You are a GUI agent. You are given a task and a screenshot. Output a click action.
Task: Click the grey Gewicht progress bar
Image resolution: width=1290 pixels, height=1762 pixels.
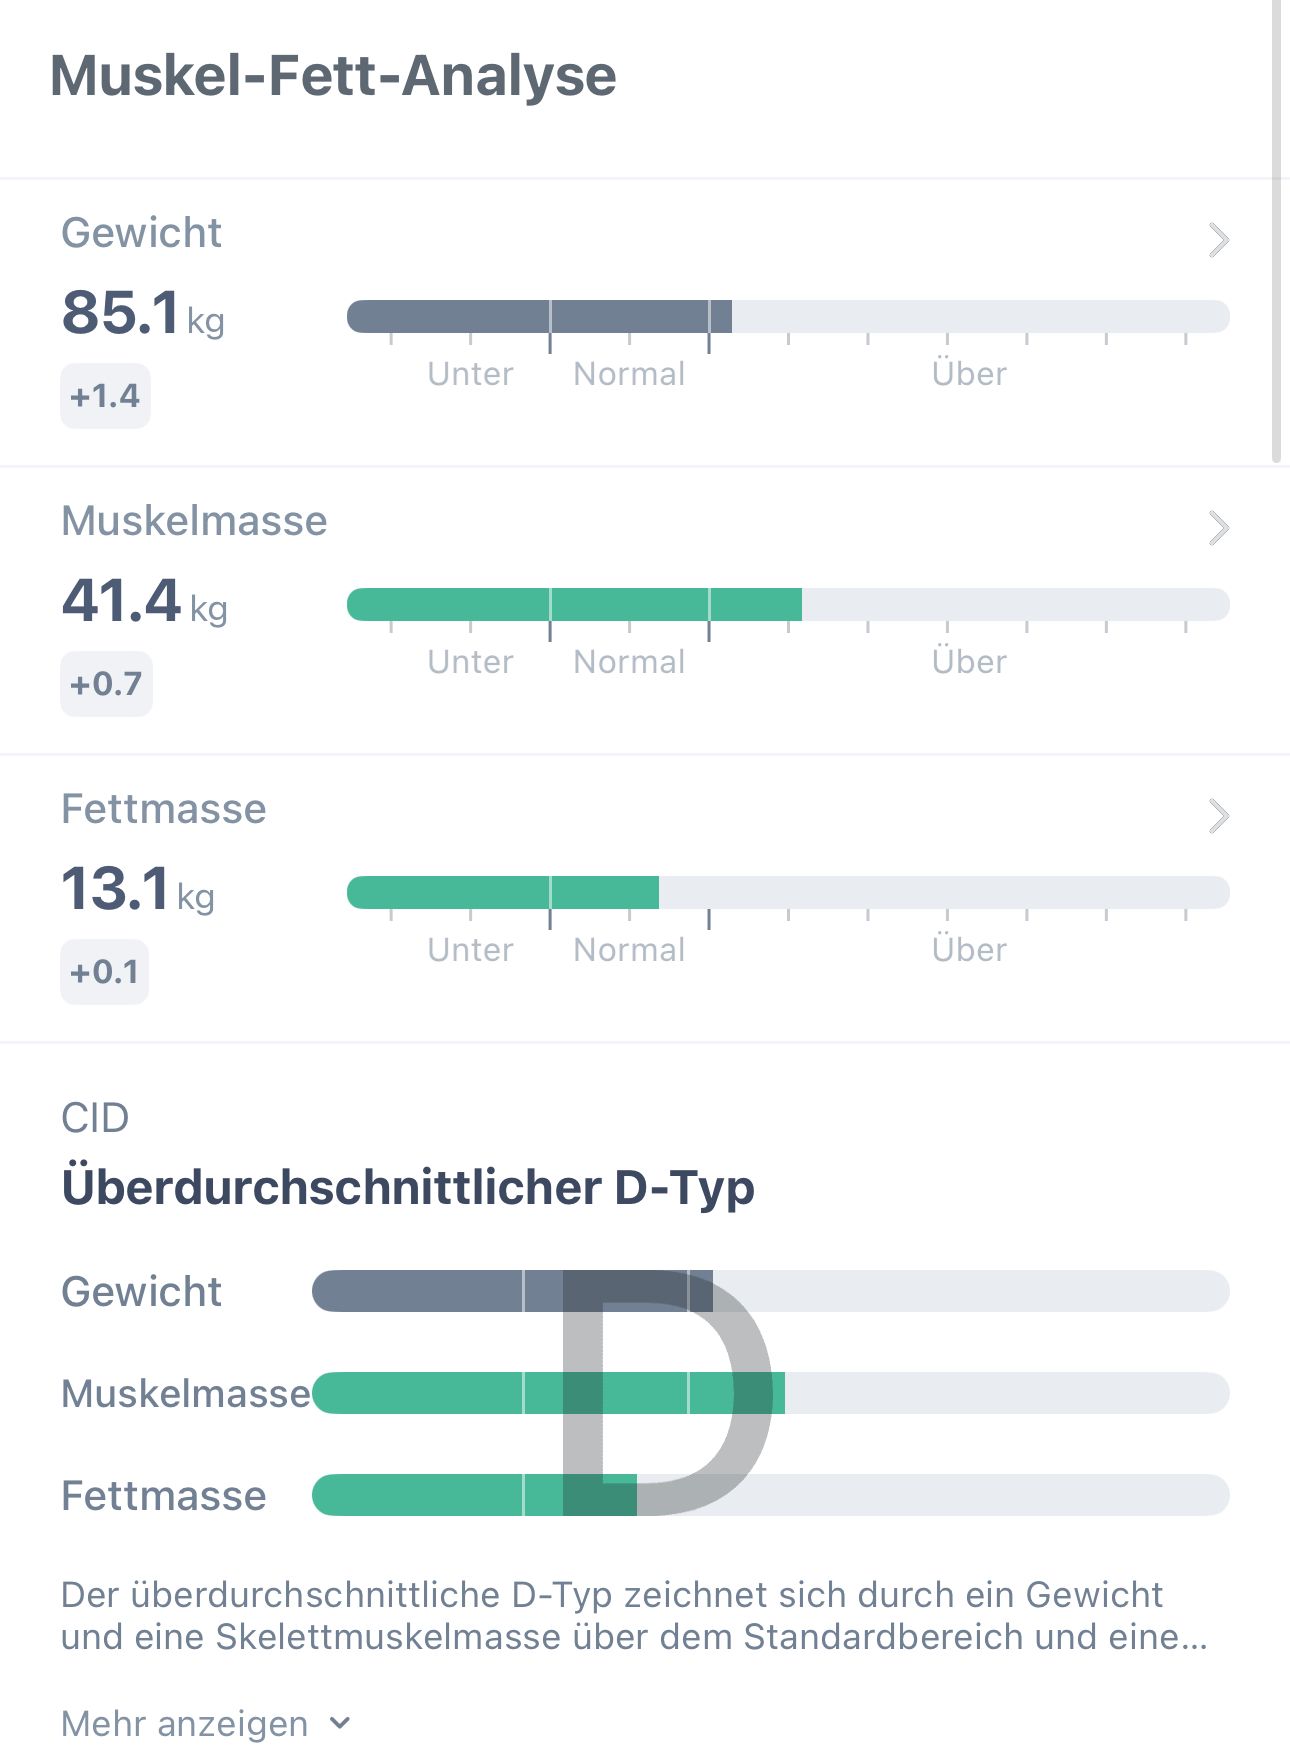[x=788, y=316]
